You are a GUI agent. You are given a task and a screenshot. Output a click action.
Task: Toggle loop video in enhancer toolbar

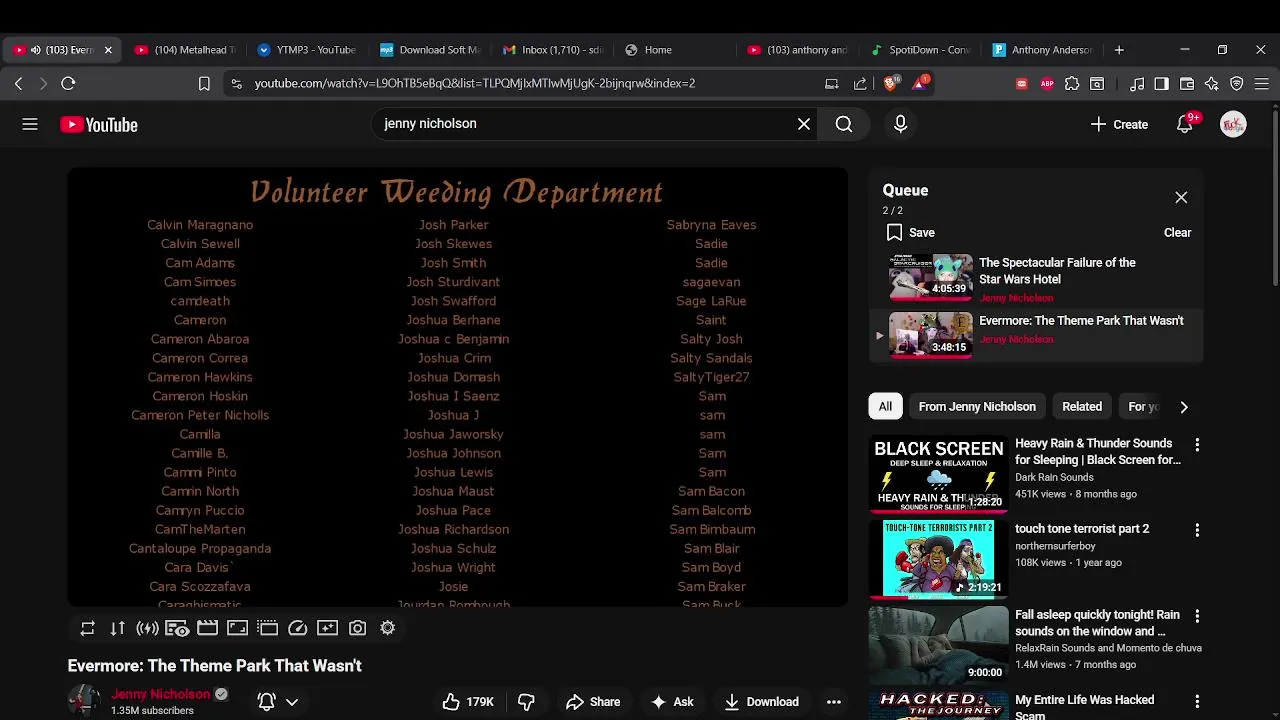tap(88, 628)
